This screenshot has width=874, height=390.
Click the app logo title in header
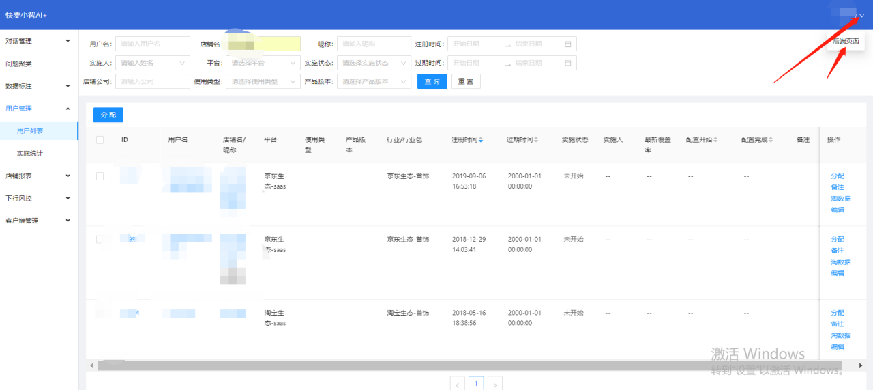[26, 15]
